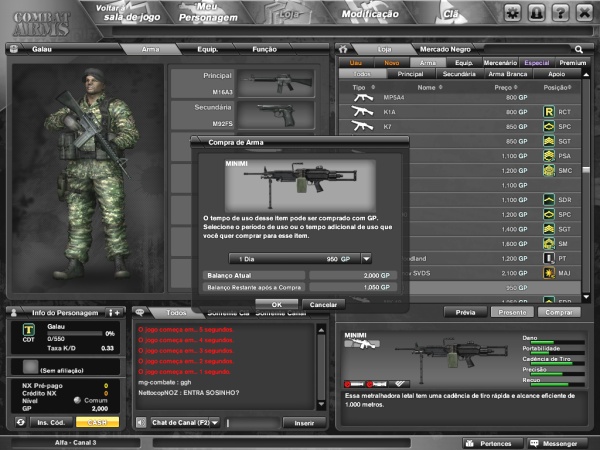Select the Mercenário shop category tab
This screenshot has height=450, width=600.
pos(500,62)
